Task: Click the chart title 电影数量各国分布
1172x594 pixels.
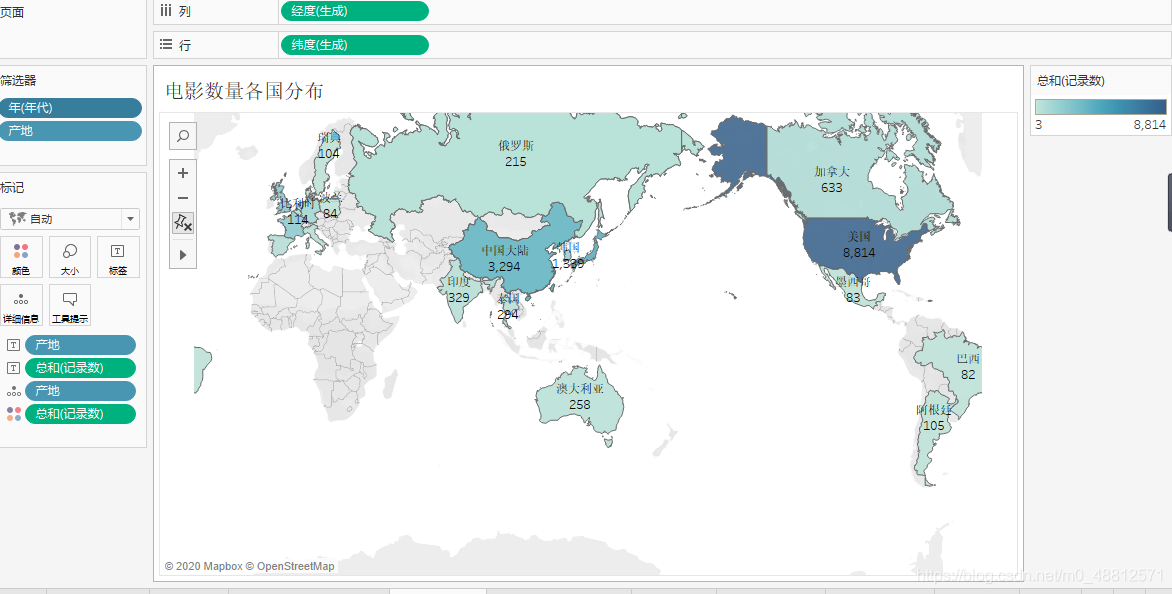Action: tap(244, 91)
